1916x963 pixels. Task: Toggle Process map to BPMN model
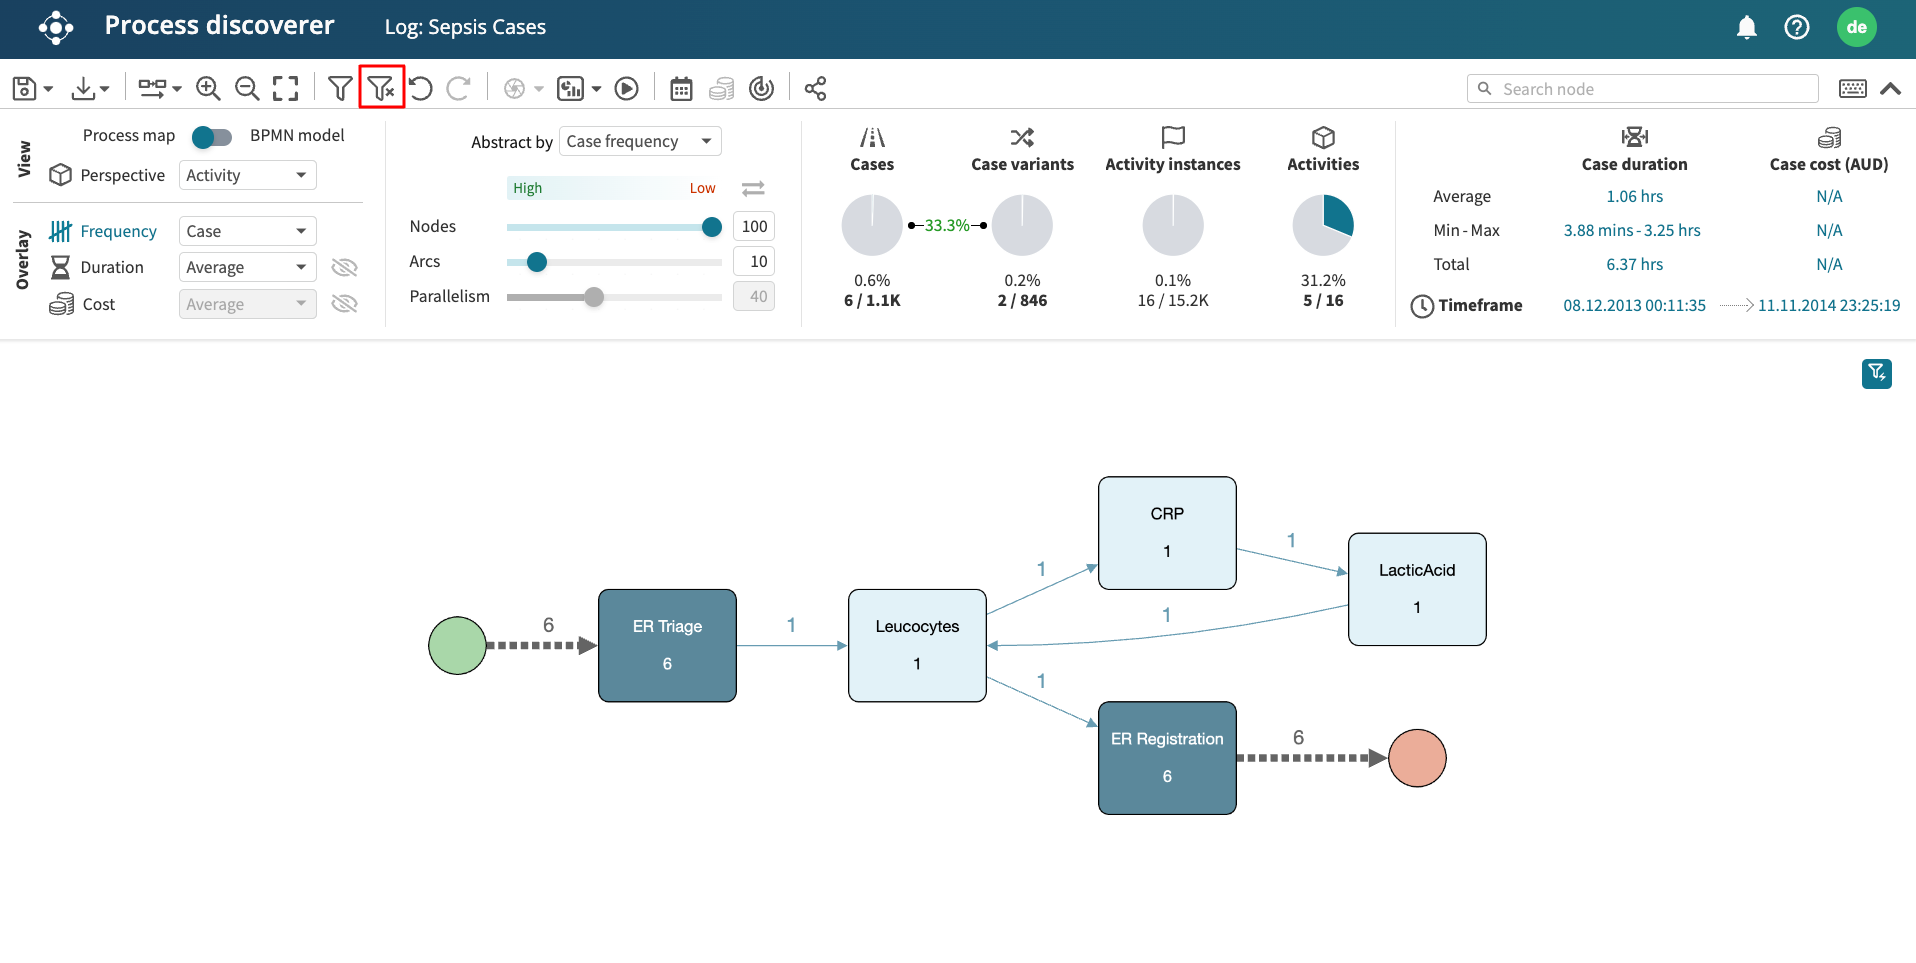tap(212, 136)
